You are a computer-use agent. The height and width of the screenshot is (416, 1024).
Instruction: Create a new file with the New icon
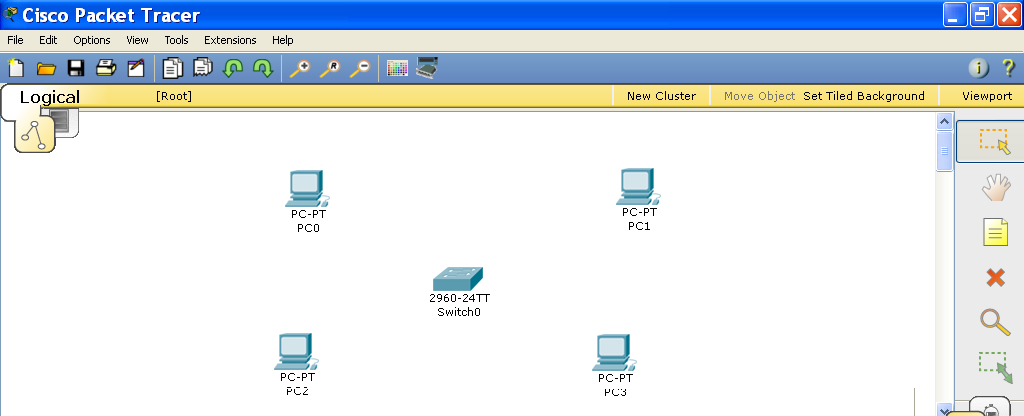click(15, 67)
